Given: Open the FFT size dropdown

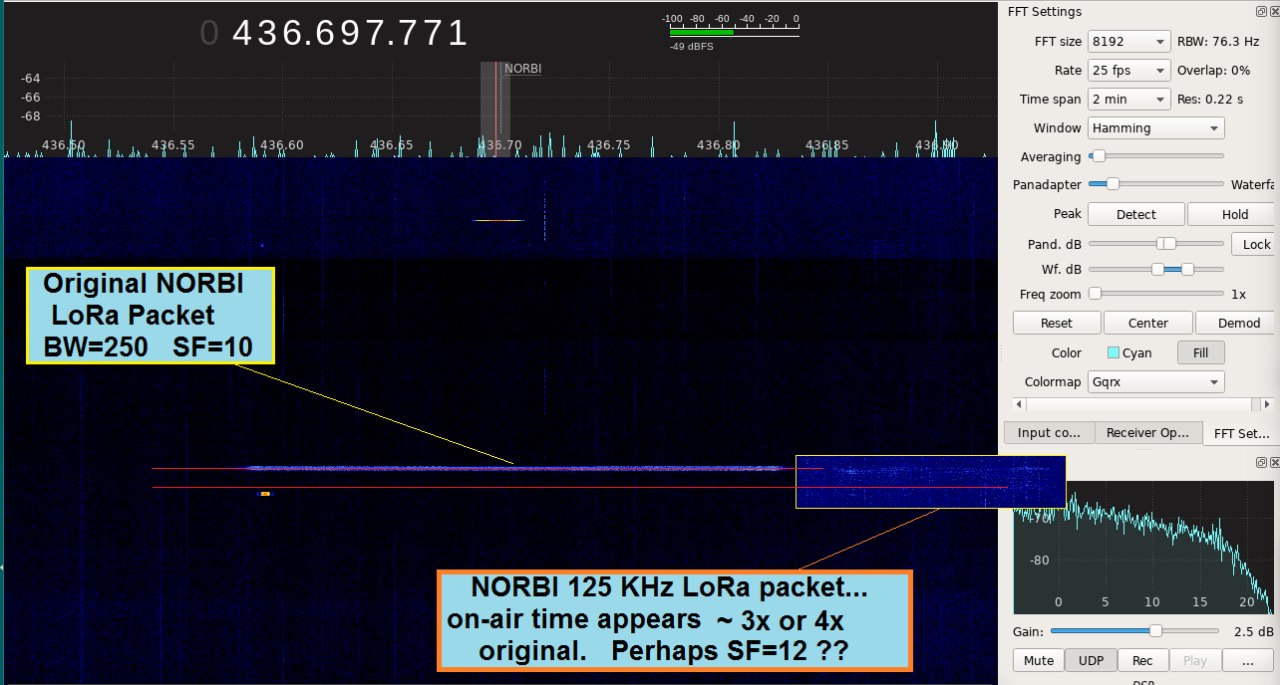Looking at the screenshot, I should [x=1129, y=41].
